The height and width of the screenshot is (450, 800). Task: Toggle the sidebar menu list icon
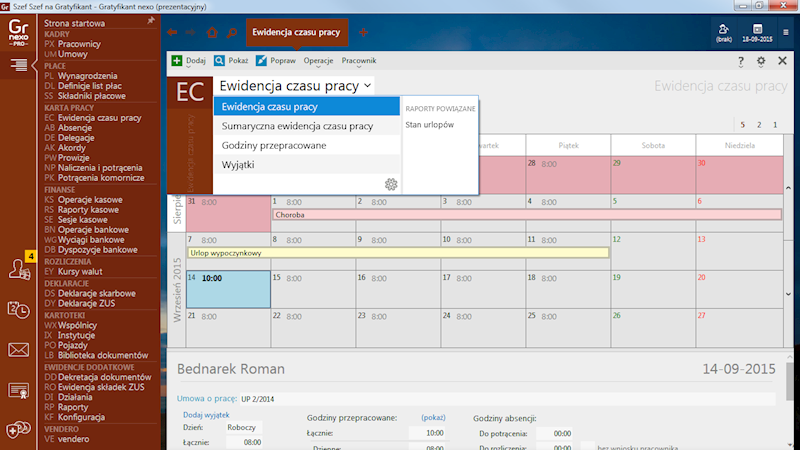click(18, 65)
